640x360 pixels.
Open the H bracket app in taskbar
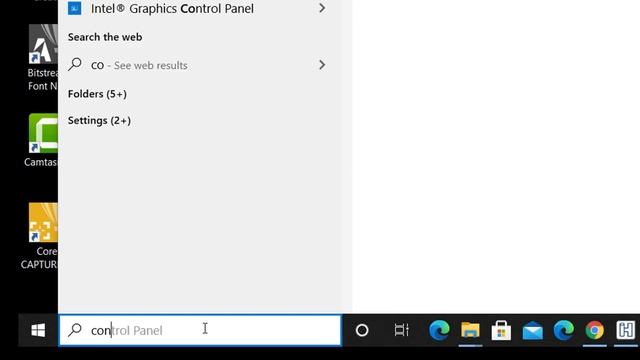[x=626, y=330]
